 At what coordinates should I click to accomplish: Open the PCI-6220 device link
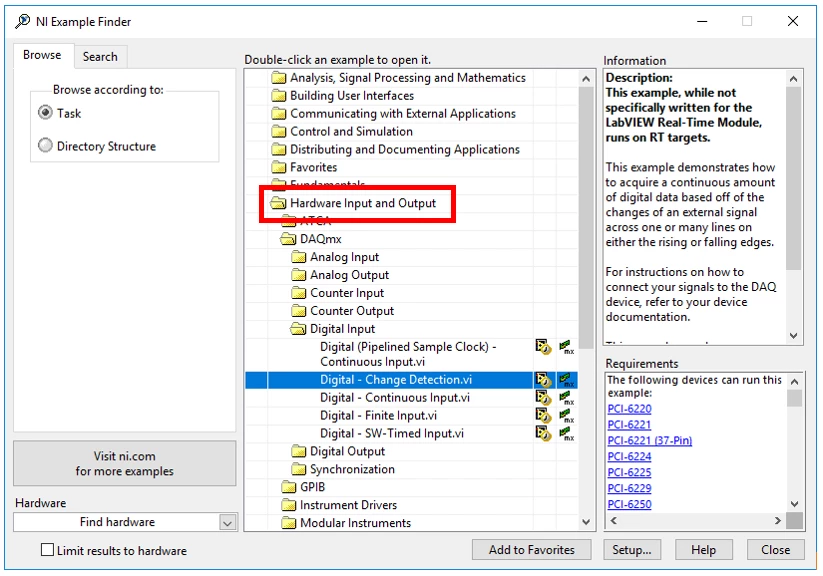[629, 409]
